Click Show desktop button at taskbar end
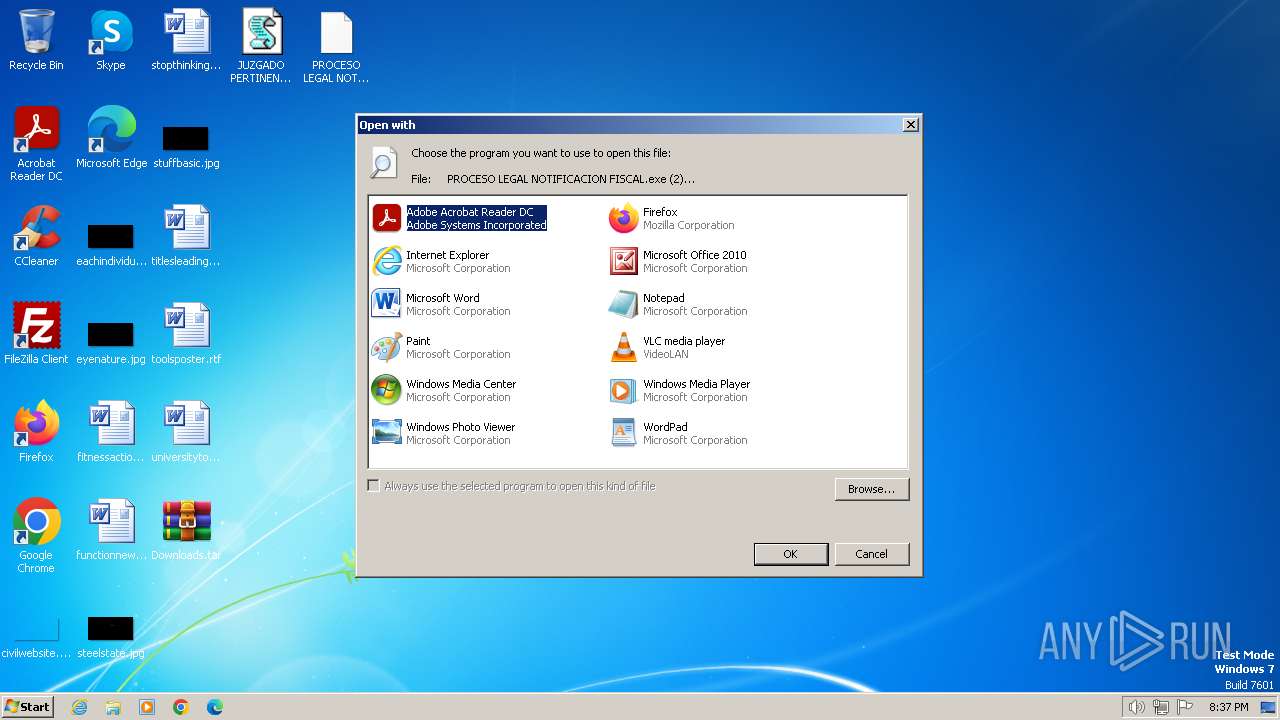1280x720 pixels. (1269, 707)
